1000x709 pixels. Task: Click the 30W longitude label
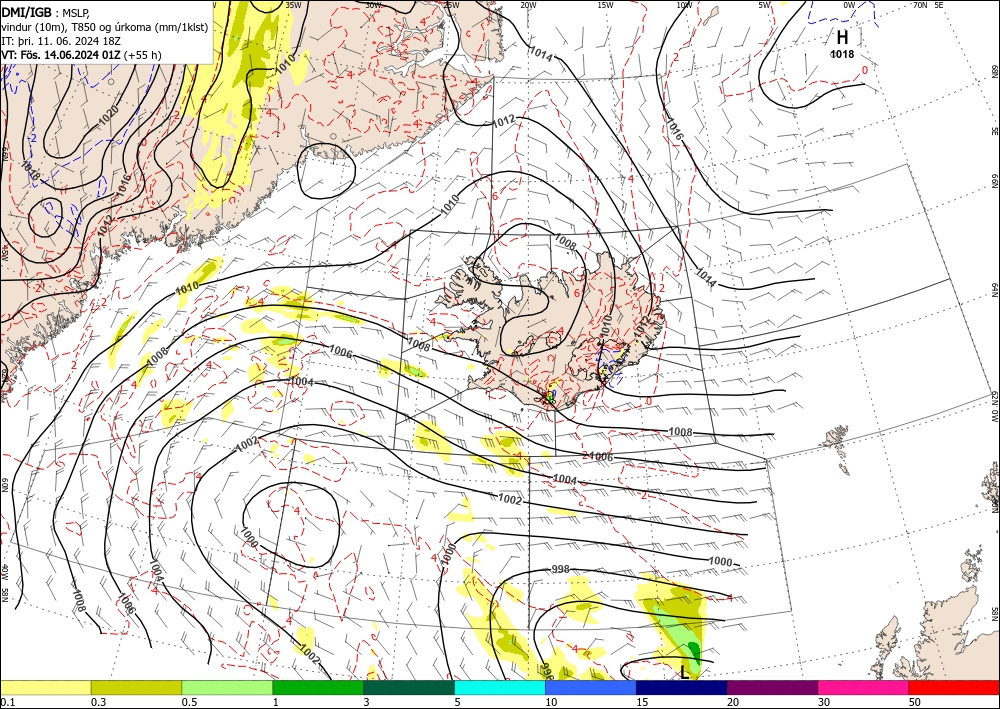374,5
